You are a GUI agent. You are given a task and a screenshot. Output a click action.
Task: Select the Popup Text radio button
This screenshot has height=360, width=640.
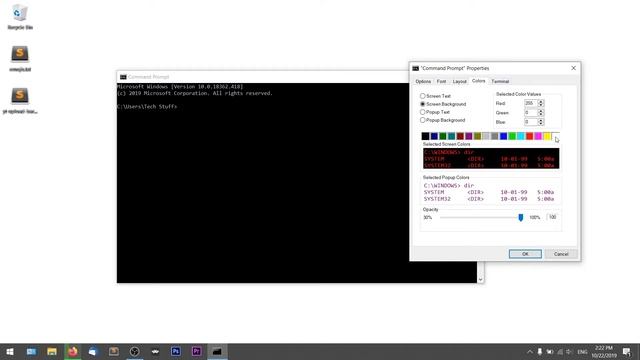[x=422, y=112]
